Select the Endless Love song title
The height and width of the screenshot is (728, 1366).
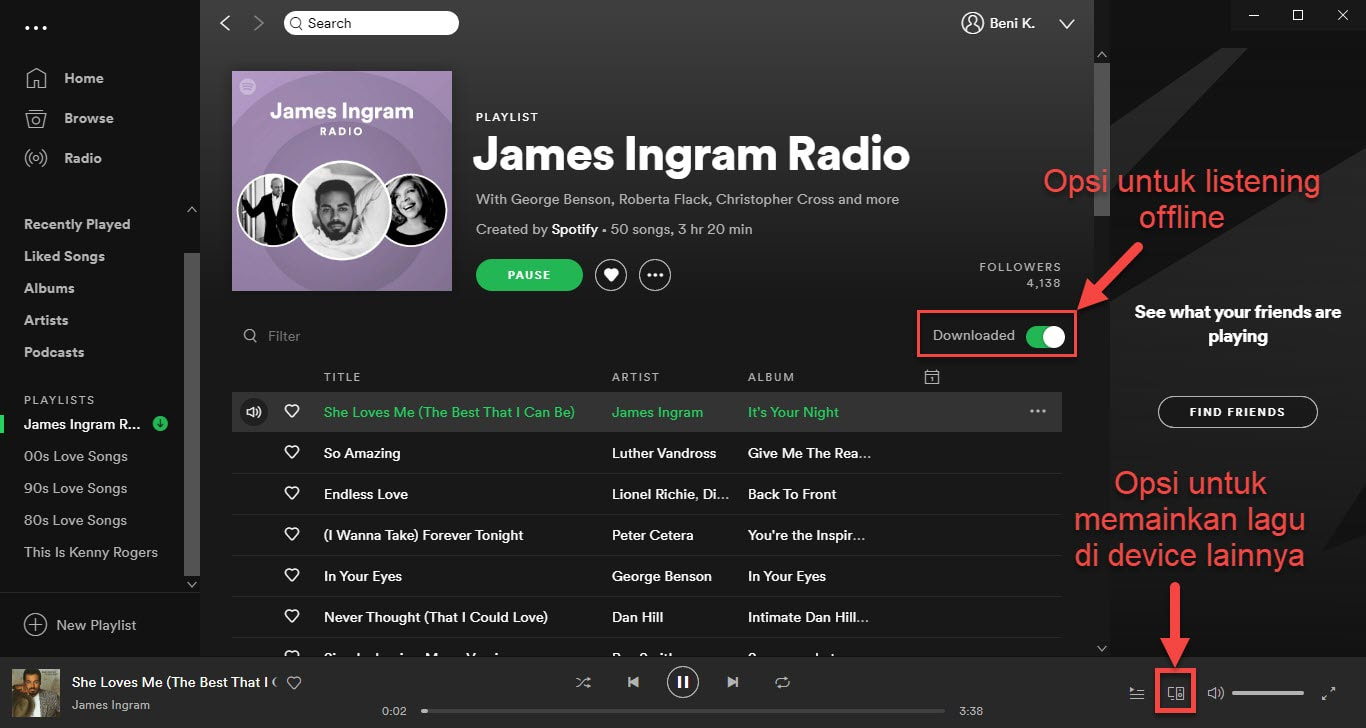(366, 494)
